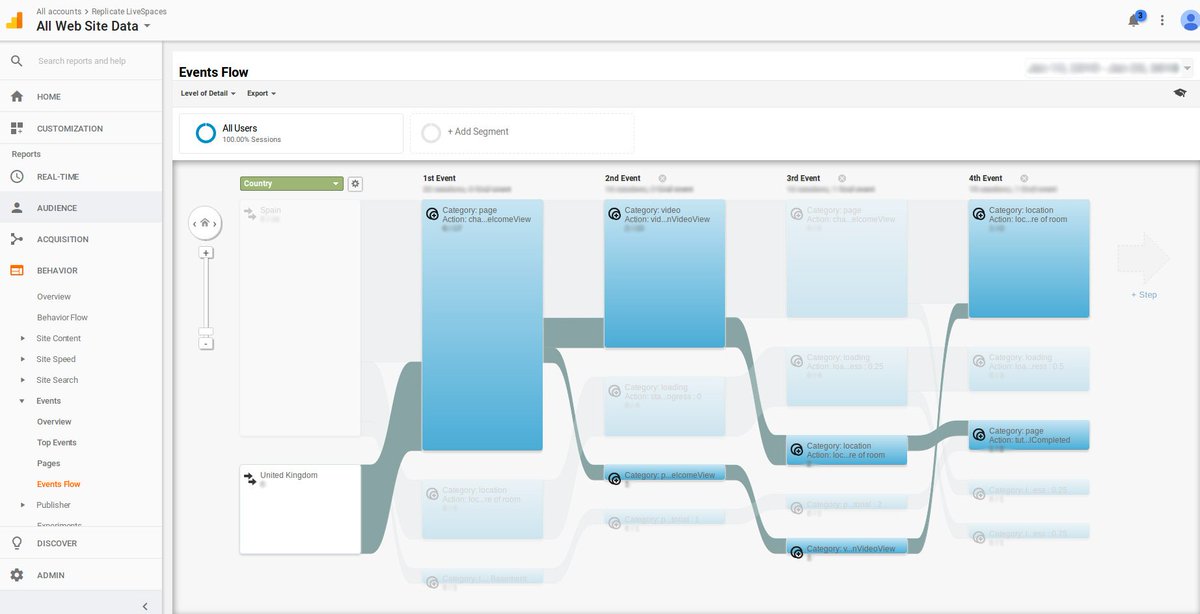Click the plus icon to zoom into the flow

coord(206,252)
